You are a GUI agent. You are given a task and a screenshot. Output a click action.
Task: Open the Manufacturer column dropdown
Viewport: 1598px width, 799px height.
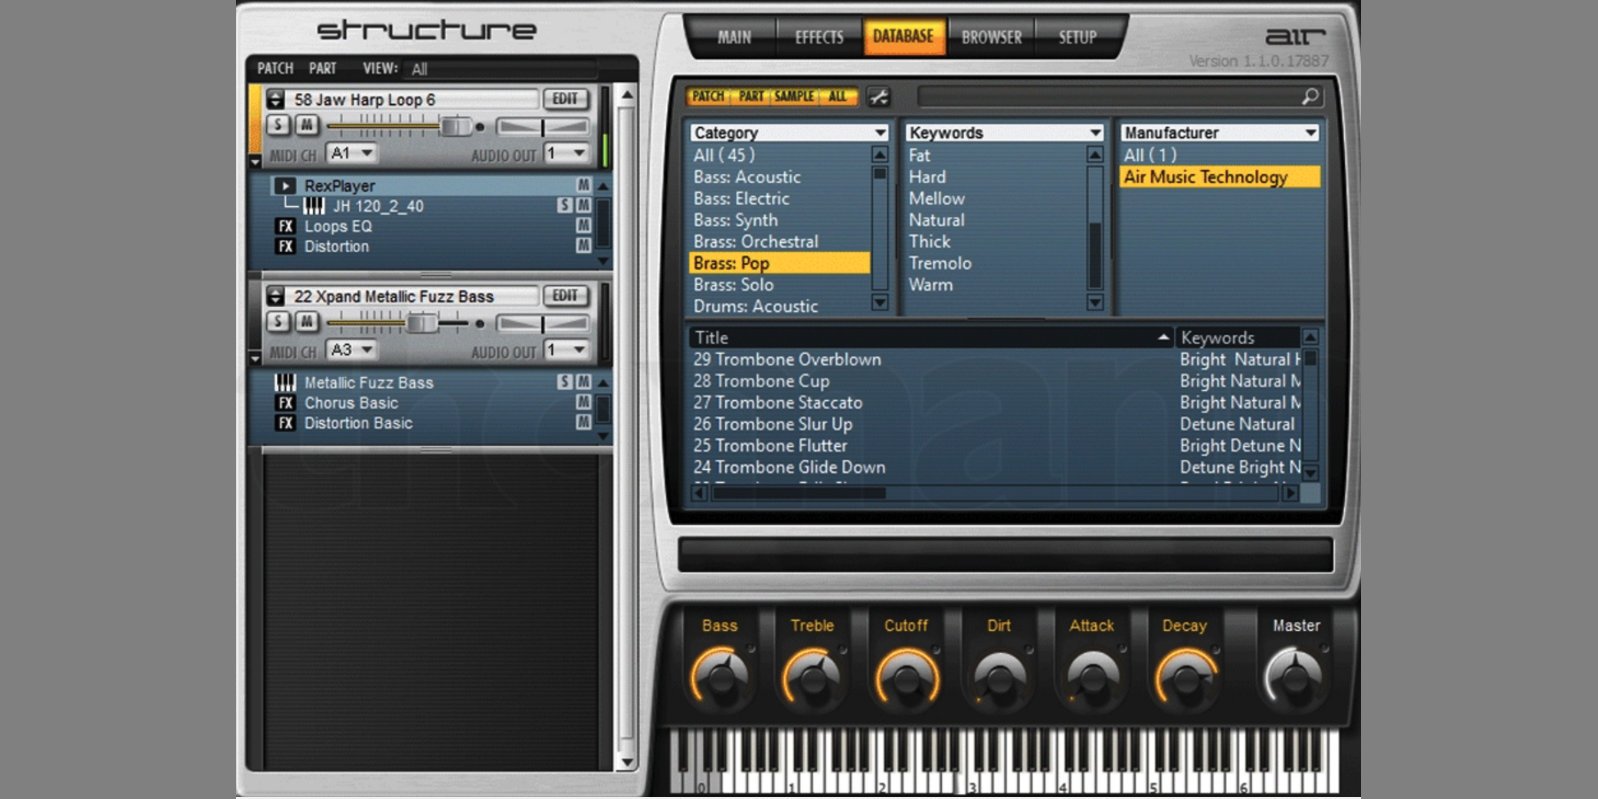pos(1311,133)
